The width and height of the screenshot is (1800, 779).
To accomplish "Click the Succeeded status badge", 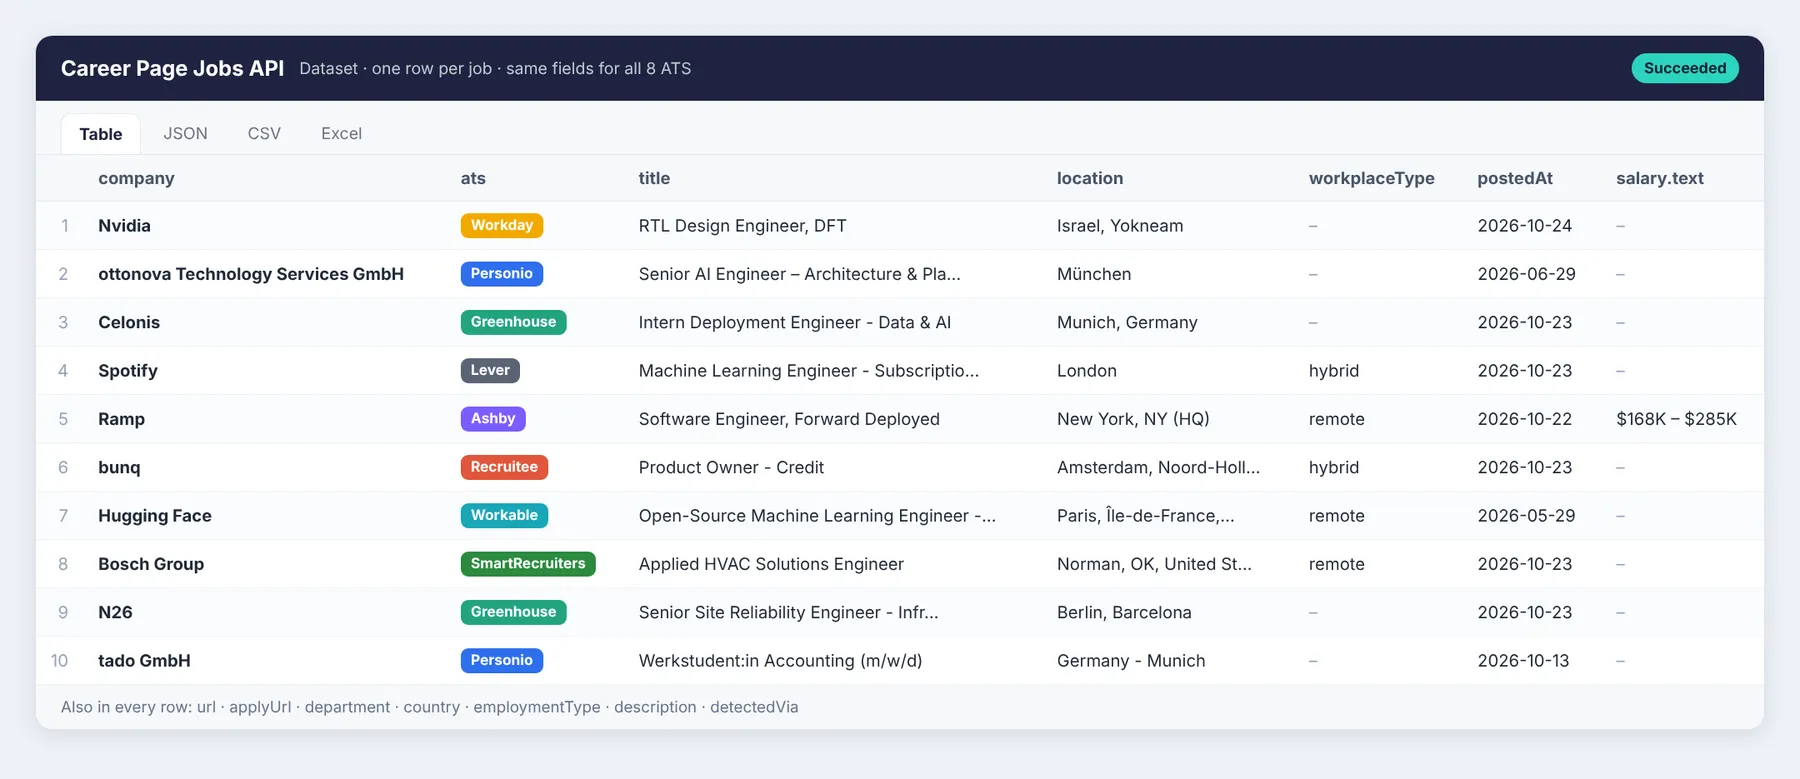I will (x=1685, y=68).
